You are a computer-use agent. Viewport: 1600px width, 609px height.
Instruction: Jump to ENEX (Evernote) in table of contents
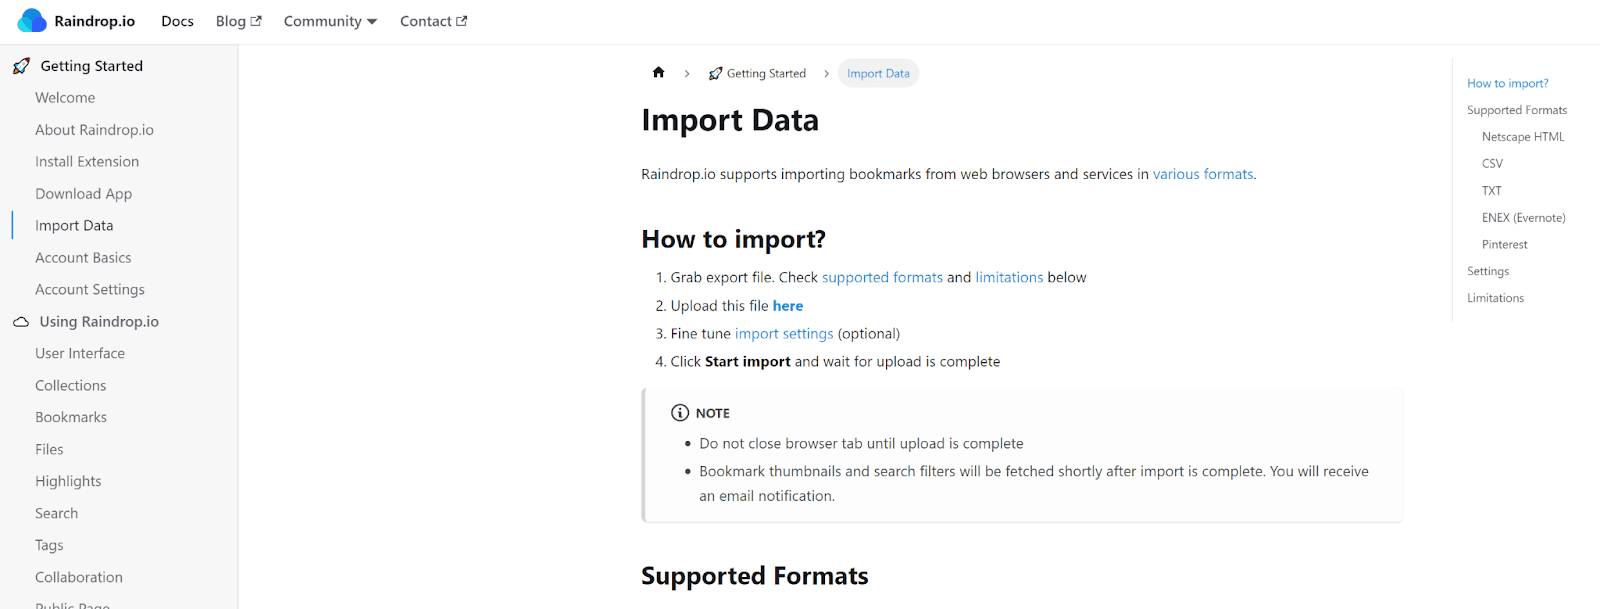1523,218
